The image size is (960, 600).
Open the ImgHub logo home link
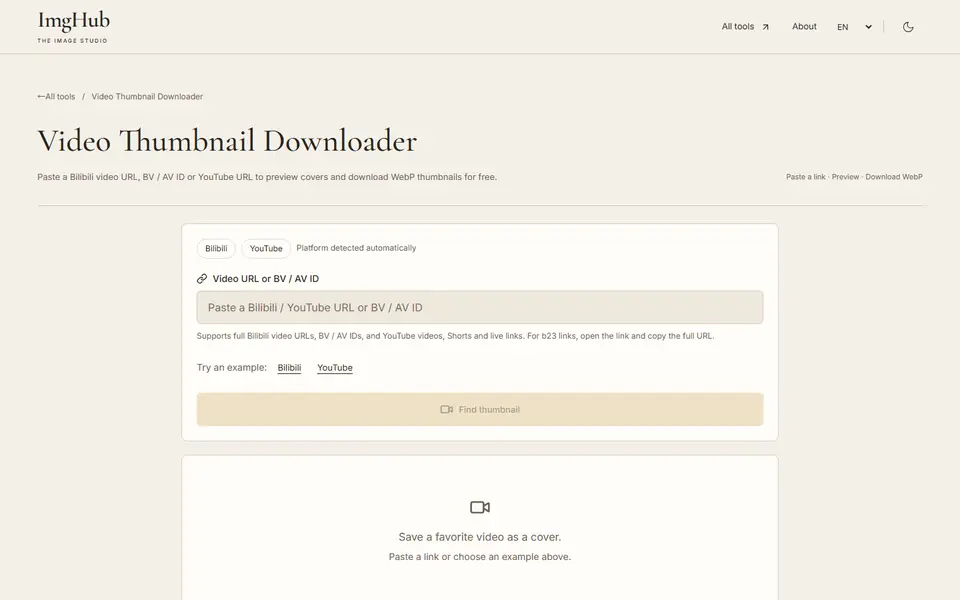pyautogui.click(x=73, y=27)
